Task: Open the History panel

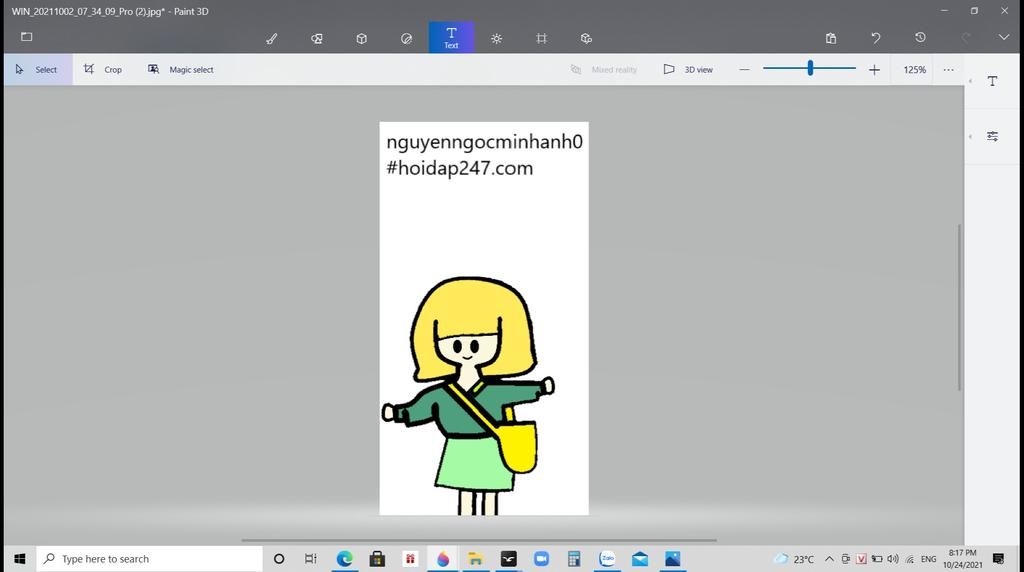Action: click(920, 37)
